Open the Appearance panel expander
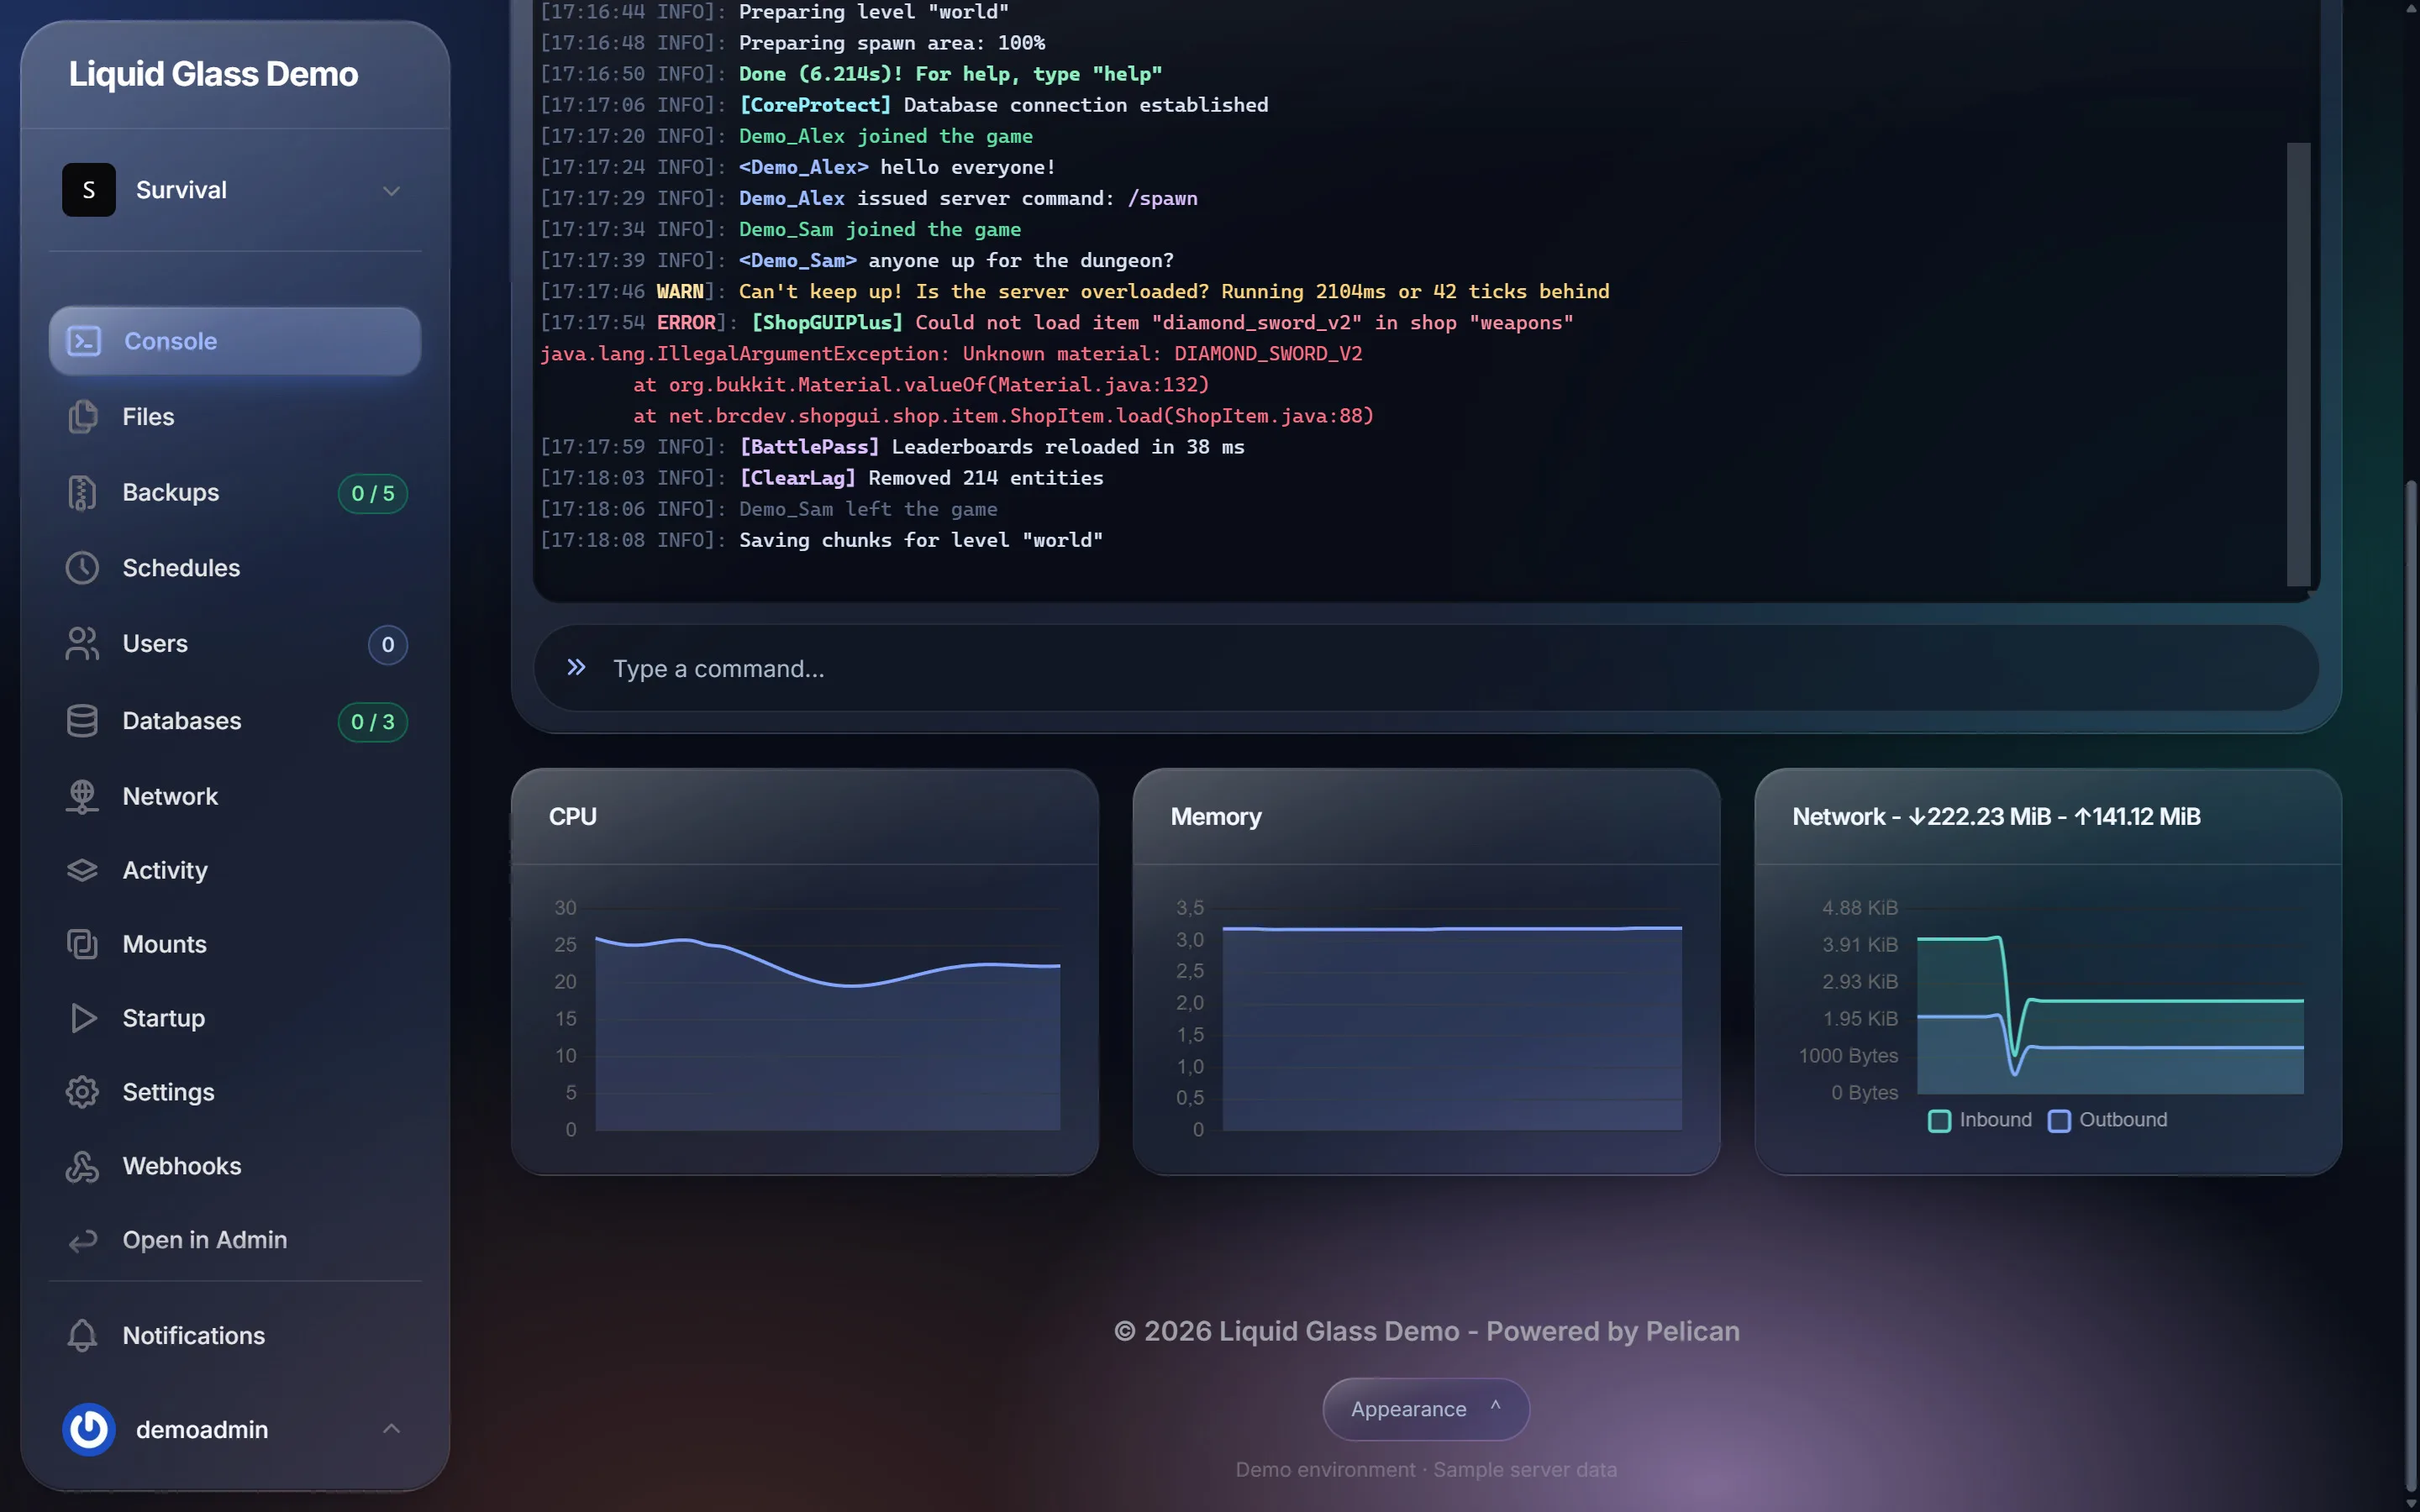This screenshot has height=1512, width=2420. [1426, 1409]
